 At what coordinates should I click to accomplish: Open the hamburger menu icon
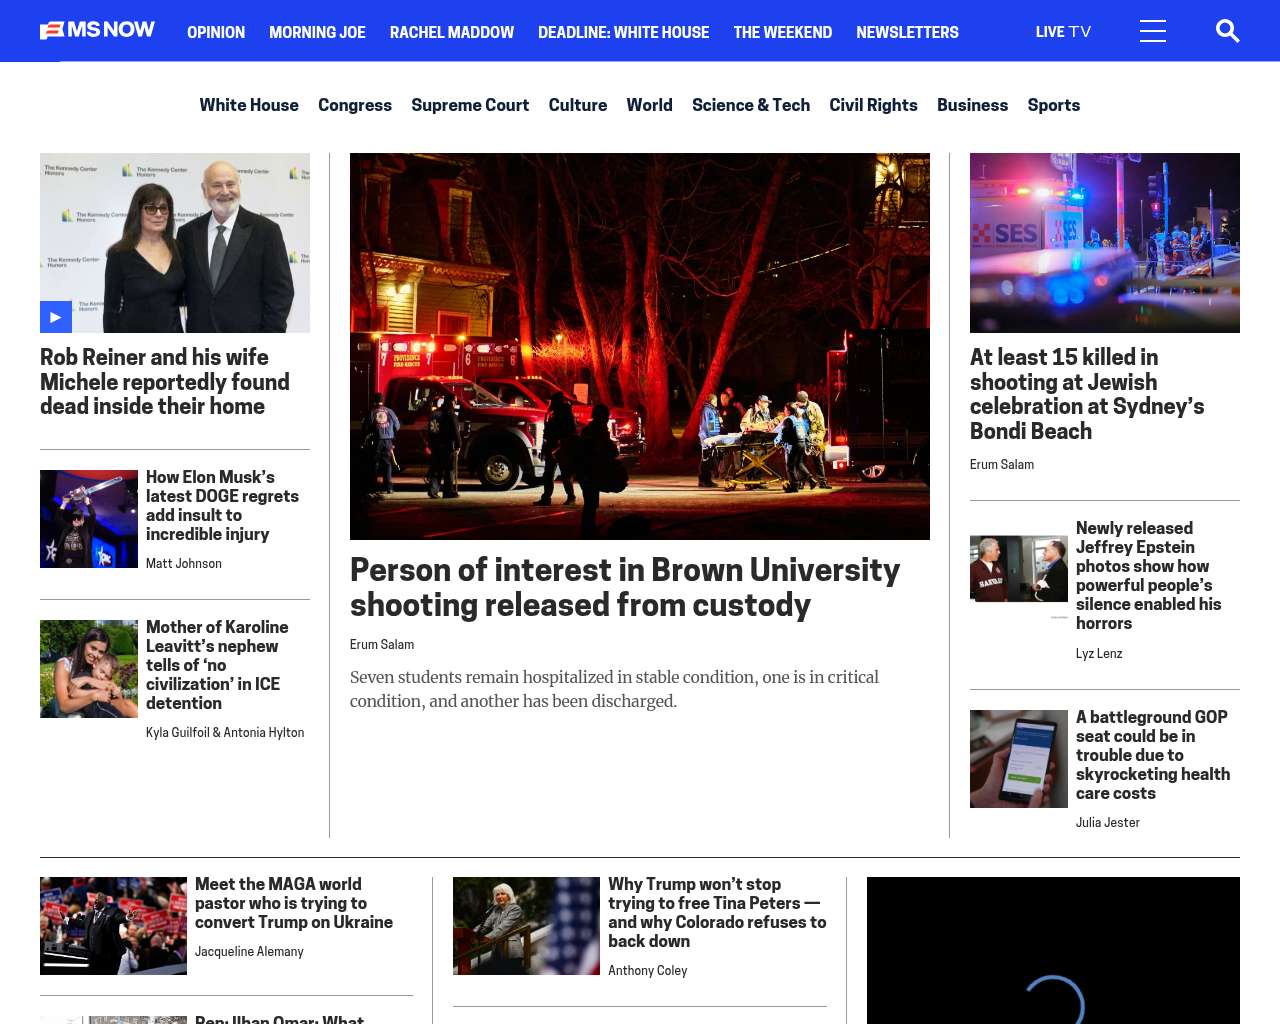tap(1152, 31)
